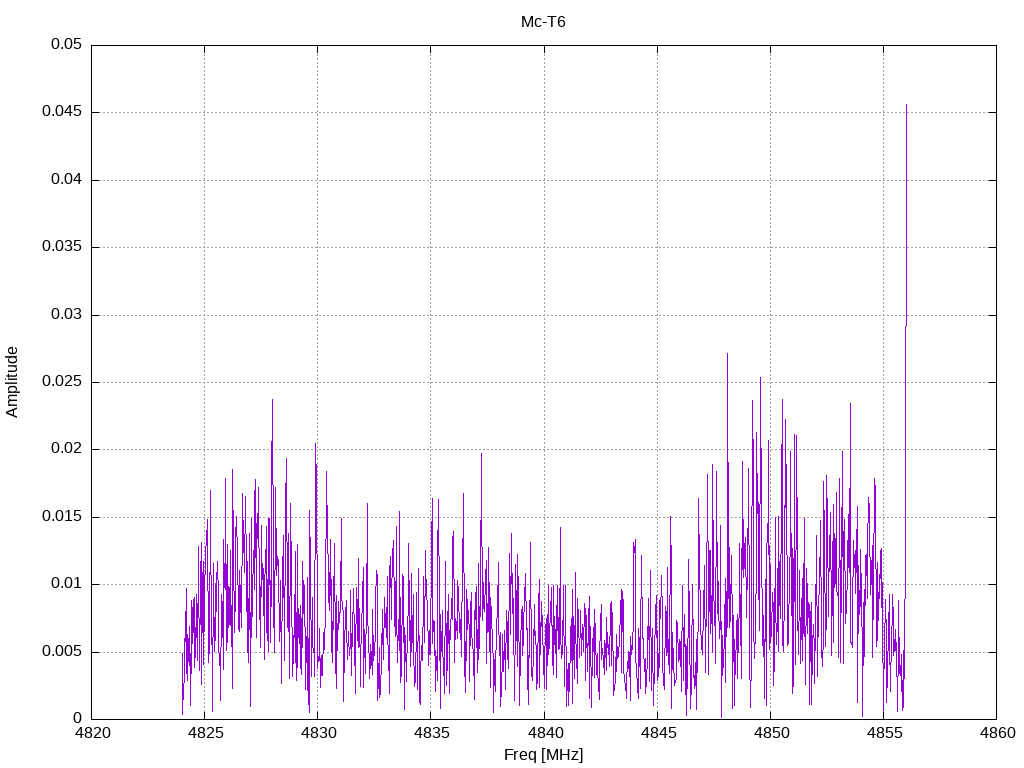Click the 4845 x-axis tick label
Image resolution: width=1024 pixels, height=768 pixels.
click(658, 733)
